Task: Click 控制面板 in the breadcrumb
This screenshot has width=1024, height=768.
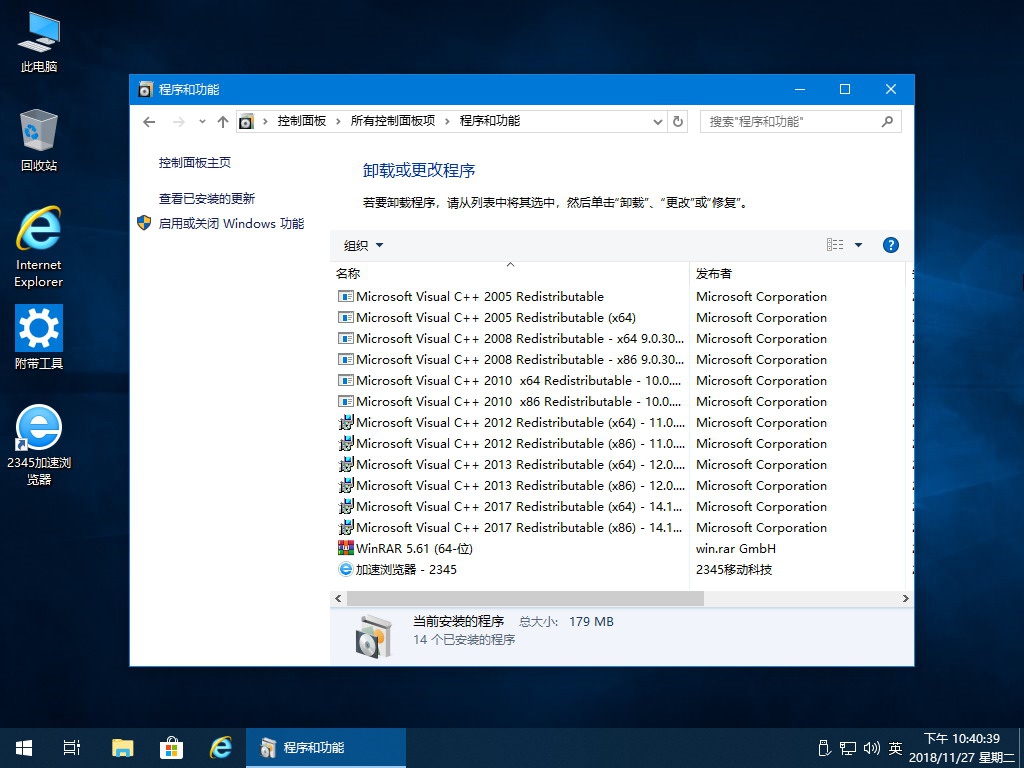Action: [302, 121]
